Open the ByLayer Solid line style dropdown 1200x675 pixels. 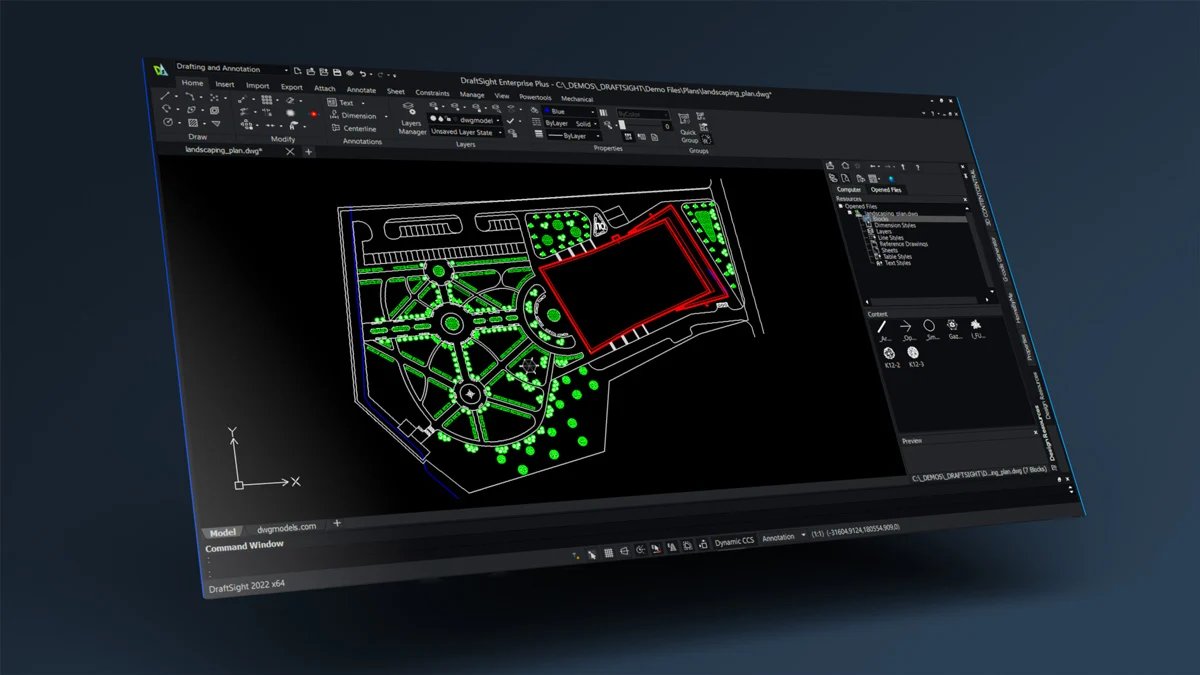(x=569, y=124)
